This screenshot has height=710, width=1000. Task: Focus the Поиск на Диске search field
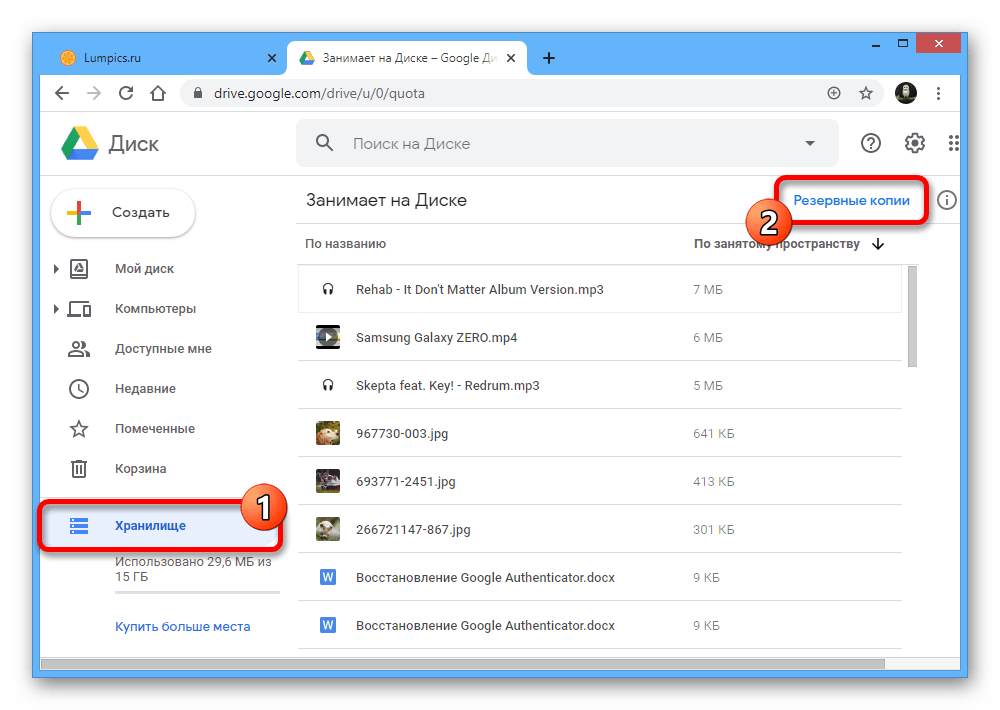tap(566, 143)
